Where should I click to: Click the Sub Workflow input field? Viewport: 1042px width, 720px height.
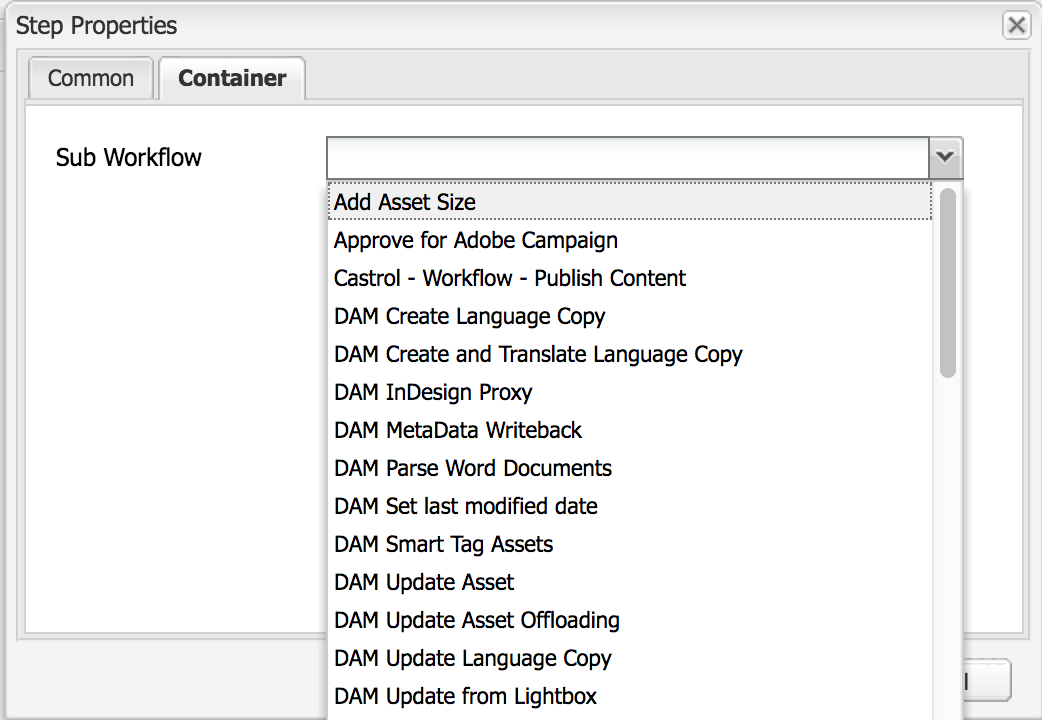pos(628,158)
